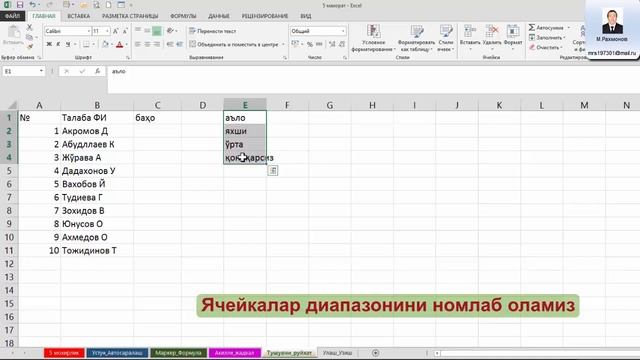
Task: Decrease the cell indent
Action: pyautogui.click(x=170, y=44)
